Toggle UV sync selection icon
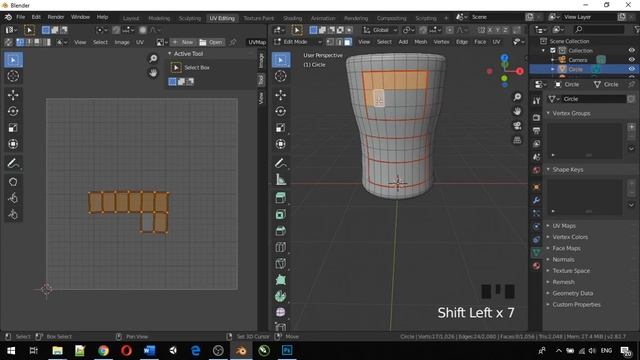The height and width of the screenshot is (360, 640). 9,42
